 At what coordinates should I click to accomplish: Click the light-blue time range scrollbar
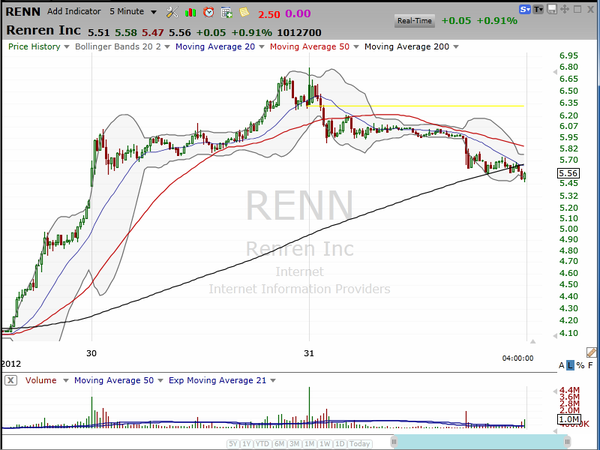pos(481,442)
